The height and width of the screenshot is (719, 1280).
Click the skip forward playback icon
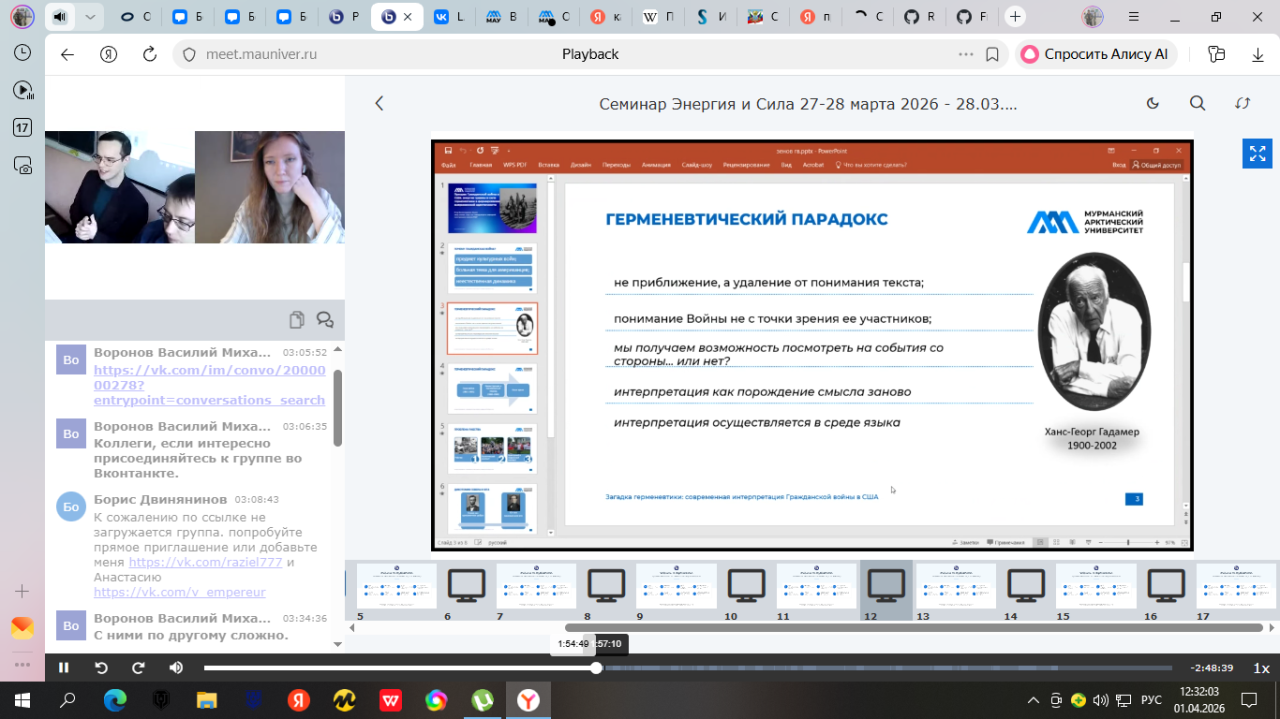click(139, 668)
